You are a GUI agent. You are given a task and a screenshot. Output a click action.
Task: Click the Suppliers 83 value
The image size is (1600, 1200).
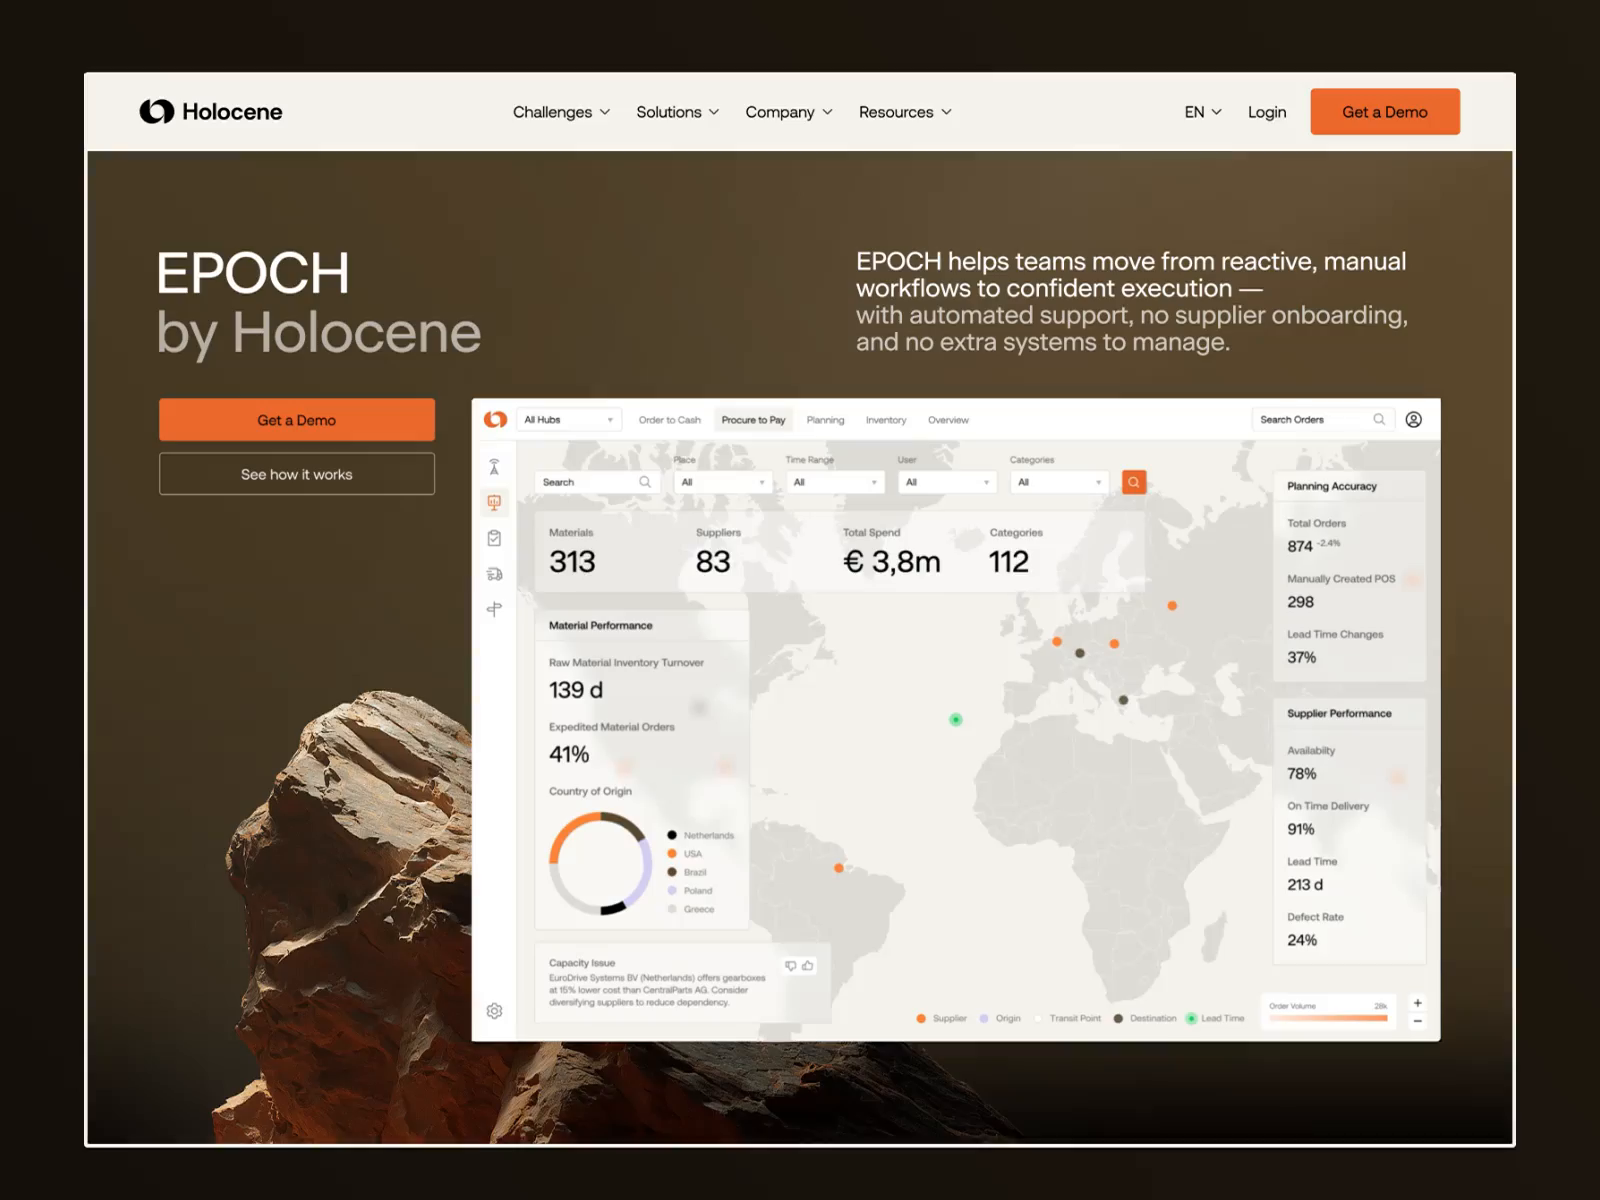pos(713,562)
